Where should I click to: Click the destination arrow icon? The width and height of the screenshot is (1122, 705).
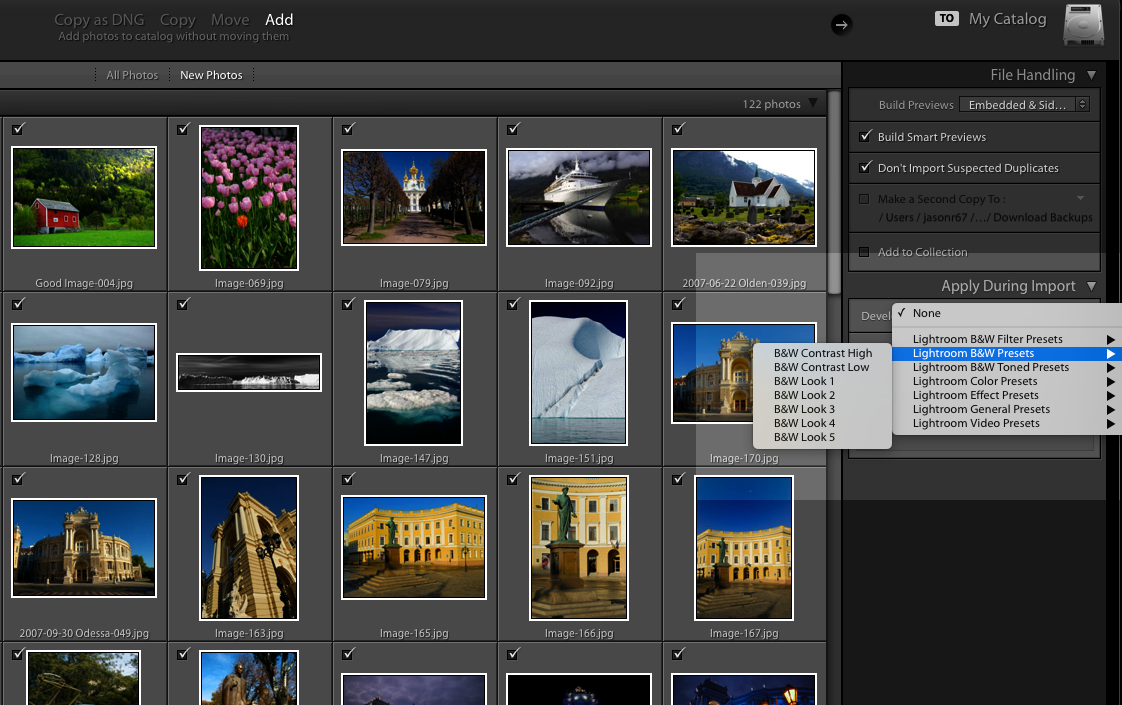[x=842, y=25]
